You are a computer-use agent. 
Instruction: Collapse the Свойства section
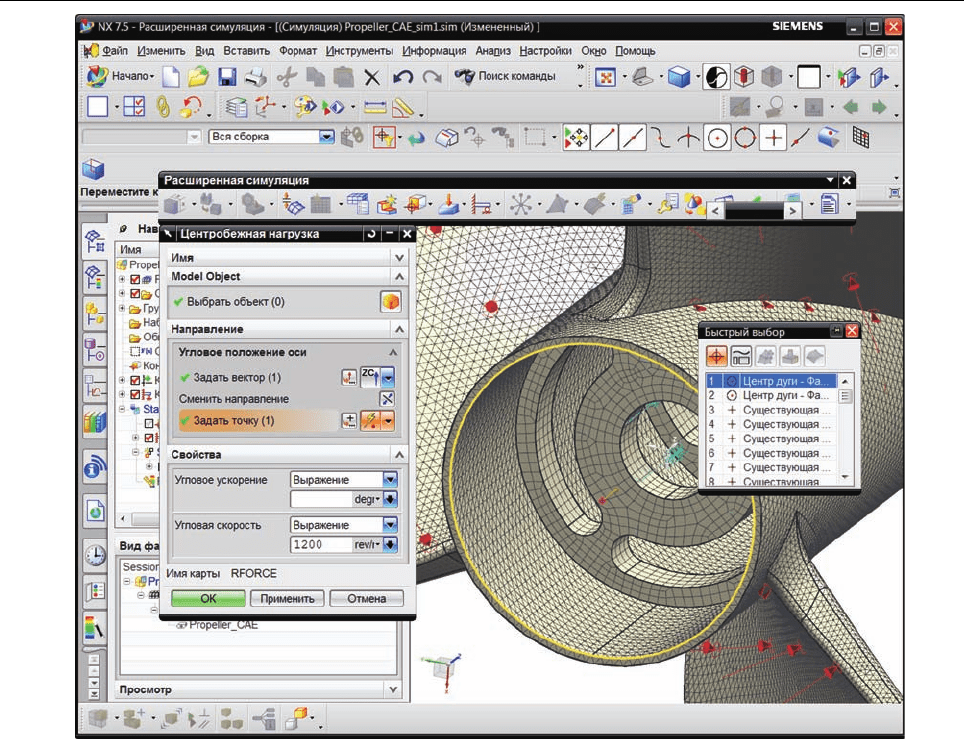point(400,455)
